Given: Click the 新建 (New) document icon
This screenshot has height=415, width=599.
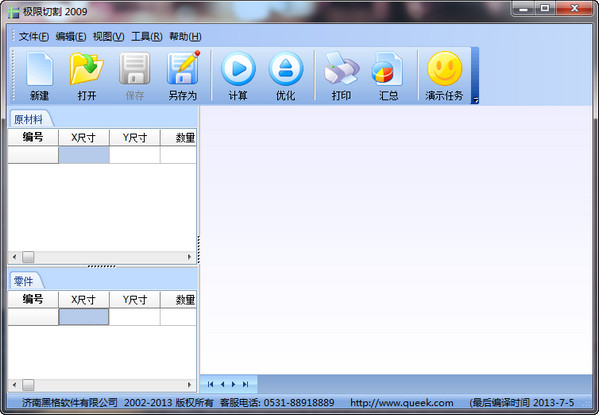Looking at the screenshot, I should tap(39, 76).
